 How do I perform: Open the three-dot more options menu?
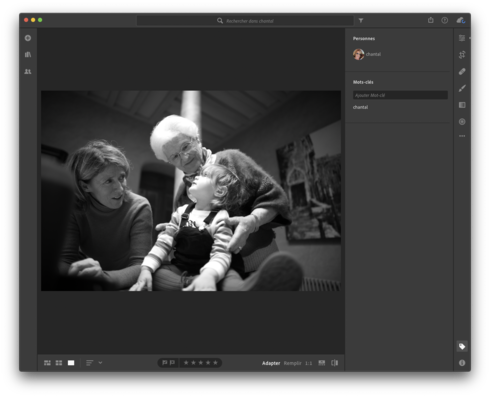pyautogui.click(x=462, y=136)
